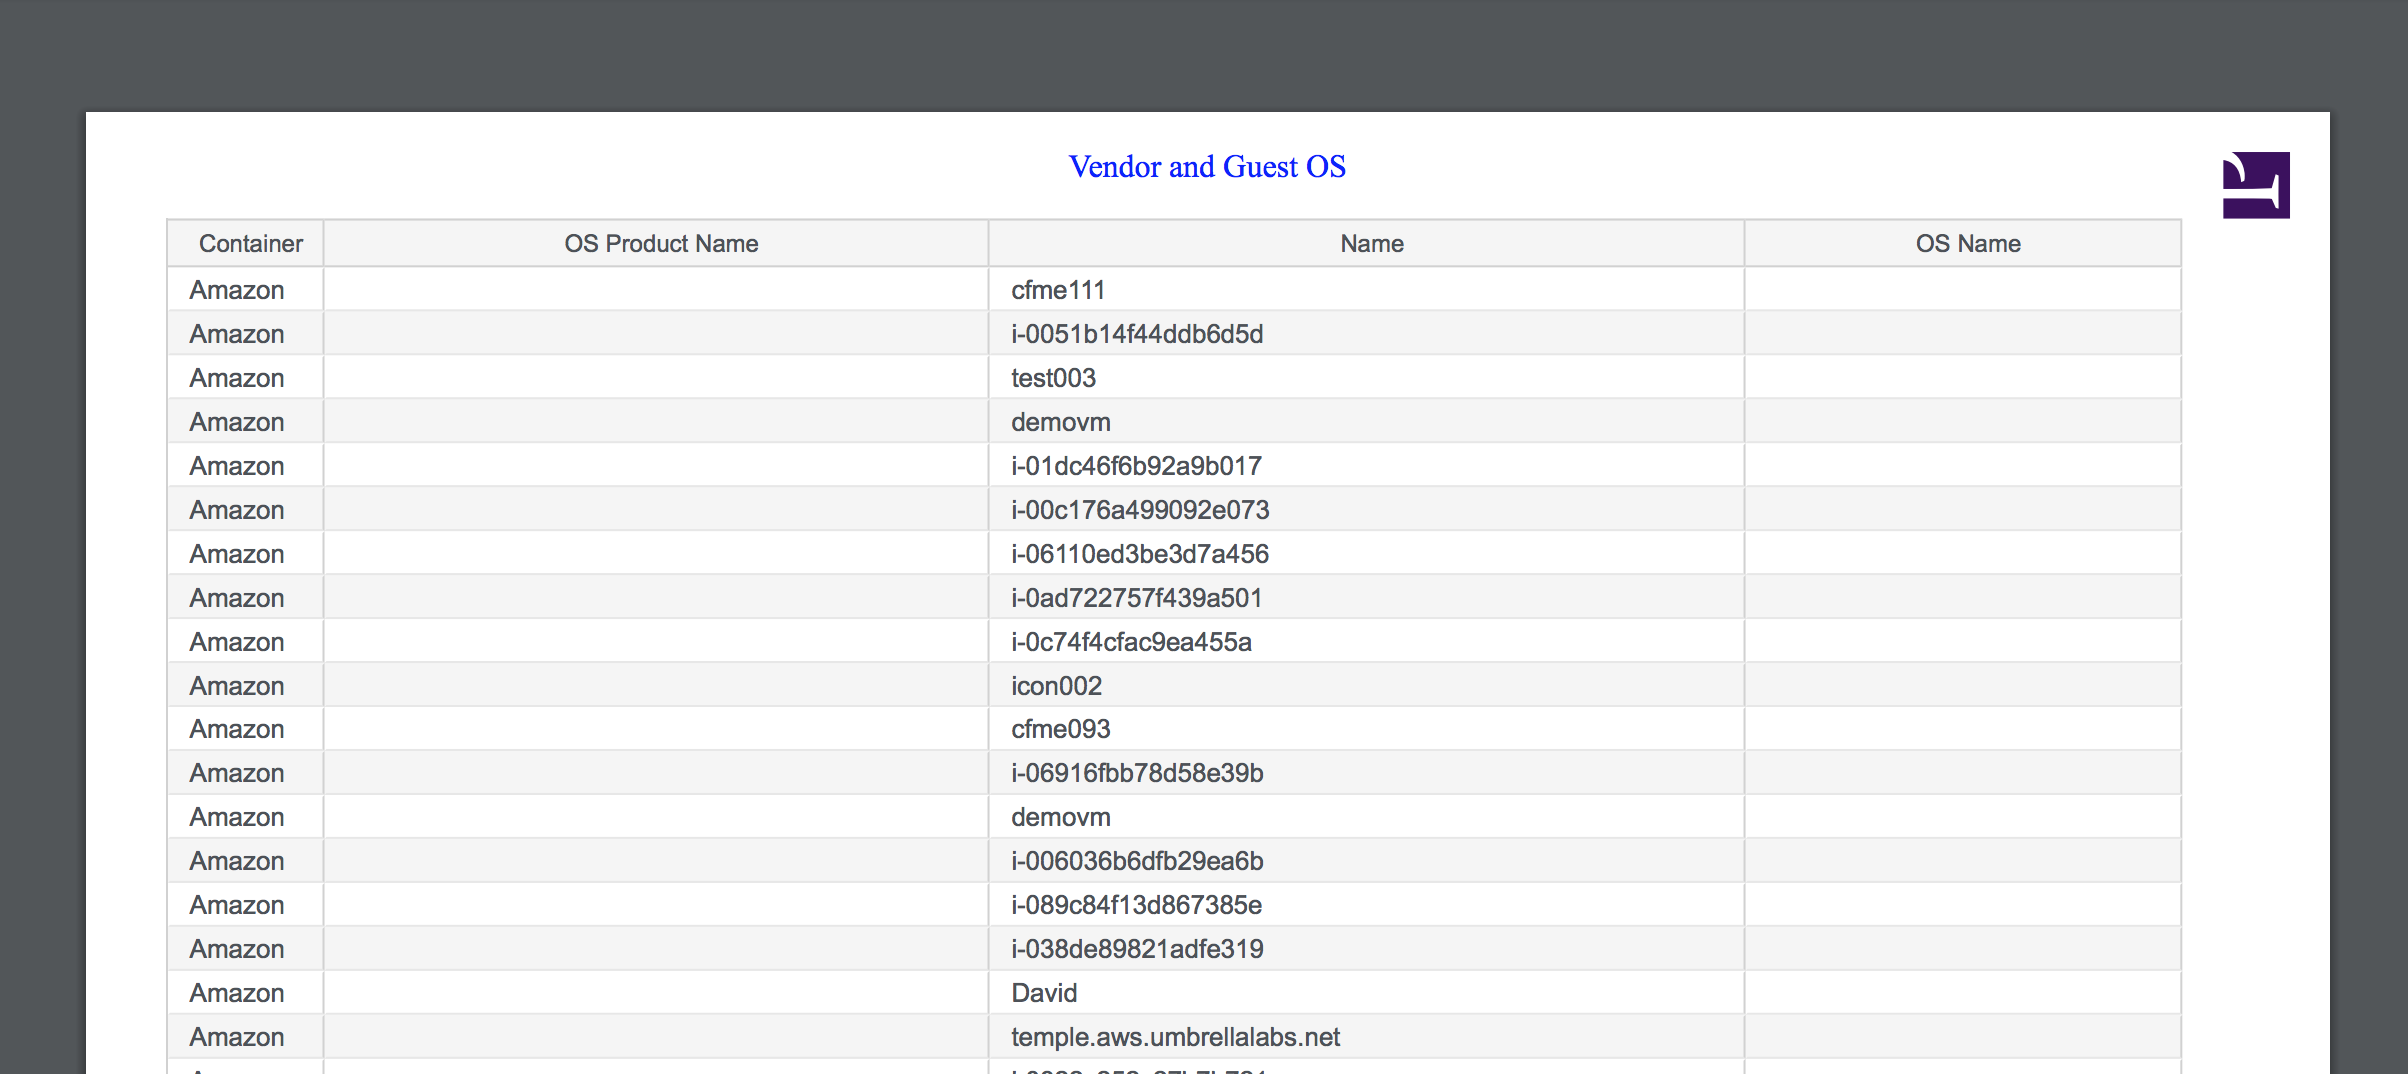Click the i-006036b6dfb29ea6b name cell

[1367, 861]
